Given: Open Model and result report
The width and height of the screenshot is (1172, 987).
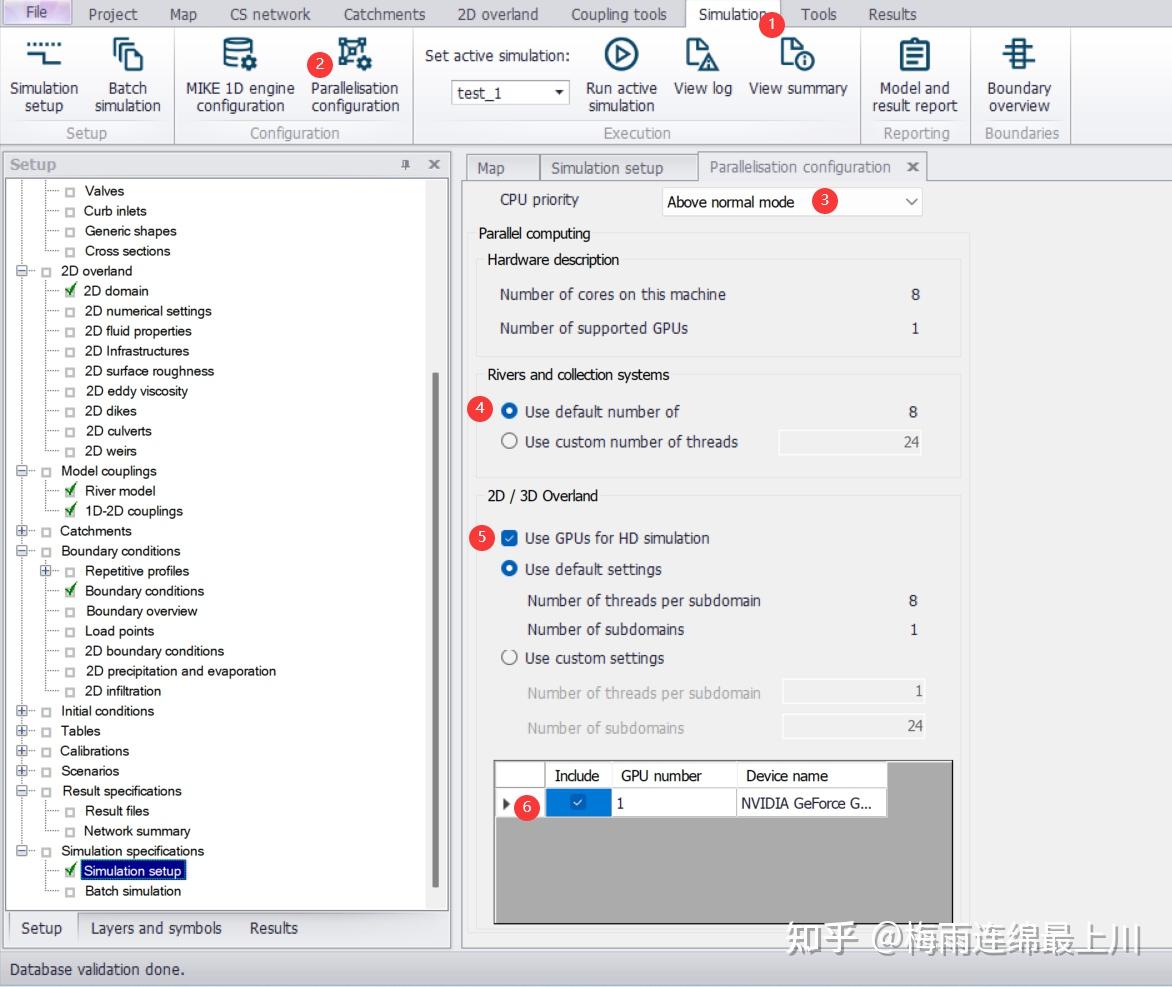Looking at the screenshot, I should click(914, 75).
